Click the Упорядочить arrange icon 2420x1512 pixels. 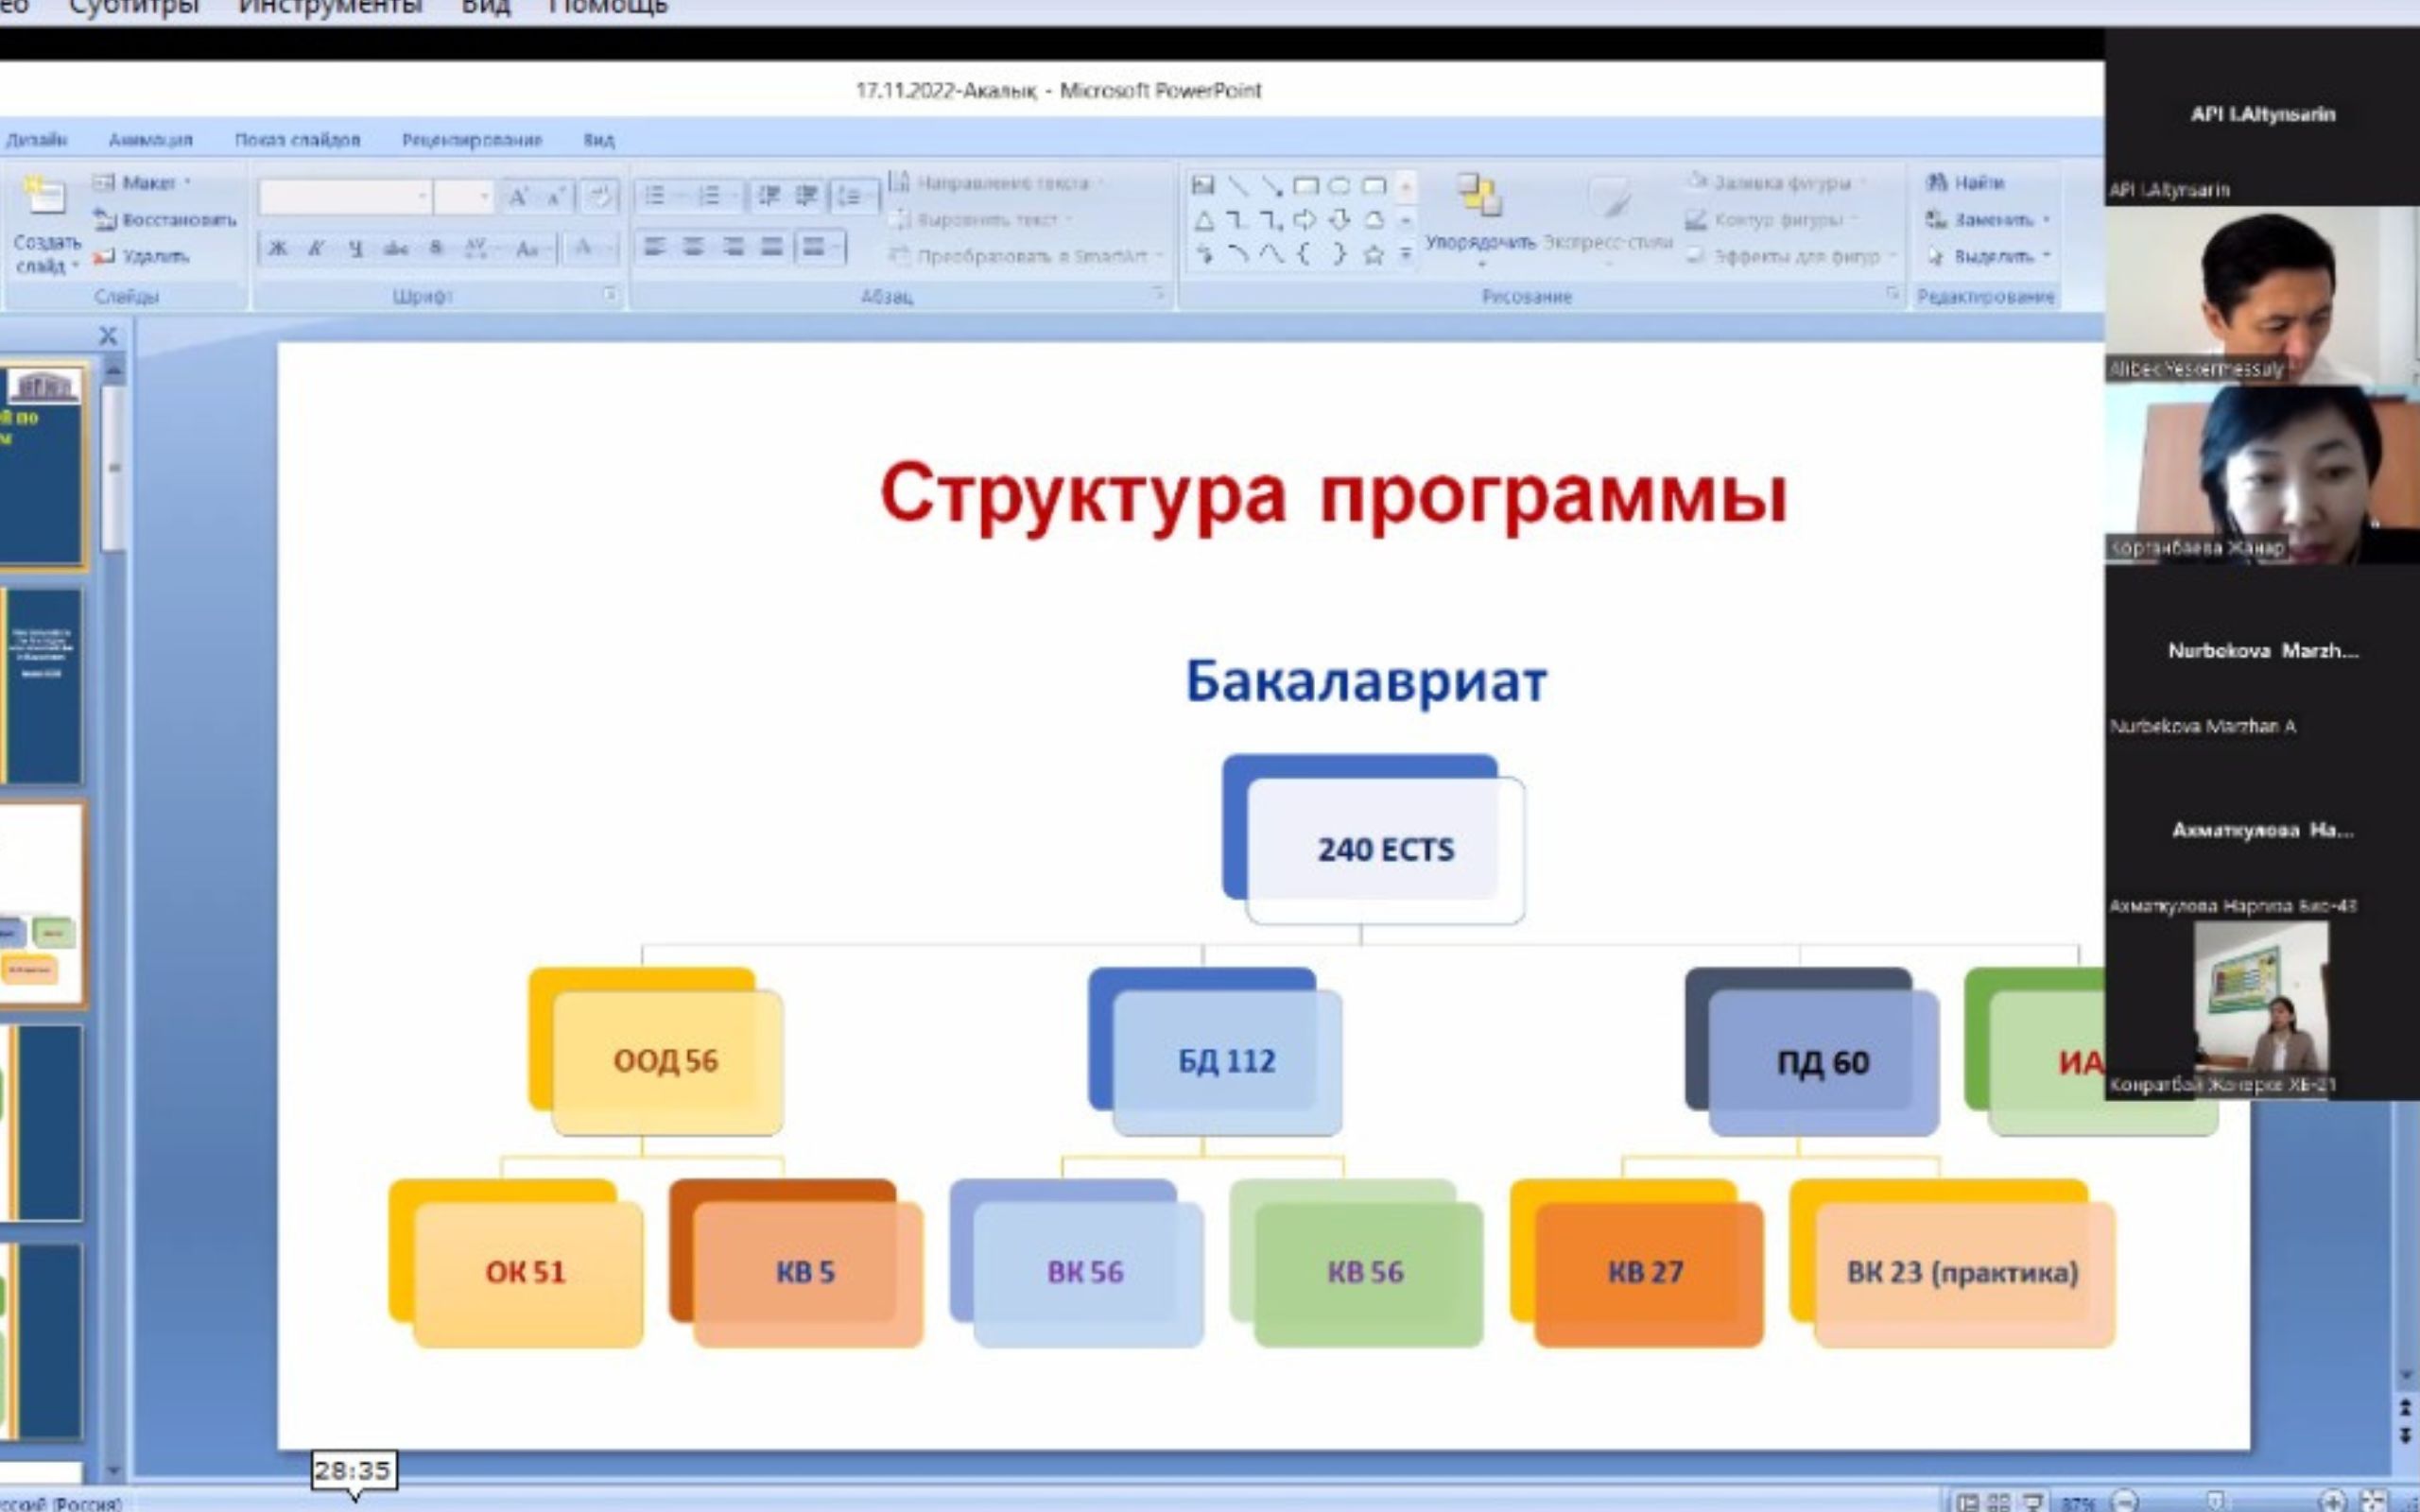point(1479,196)
